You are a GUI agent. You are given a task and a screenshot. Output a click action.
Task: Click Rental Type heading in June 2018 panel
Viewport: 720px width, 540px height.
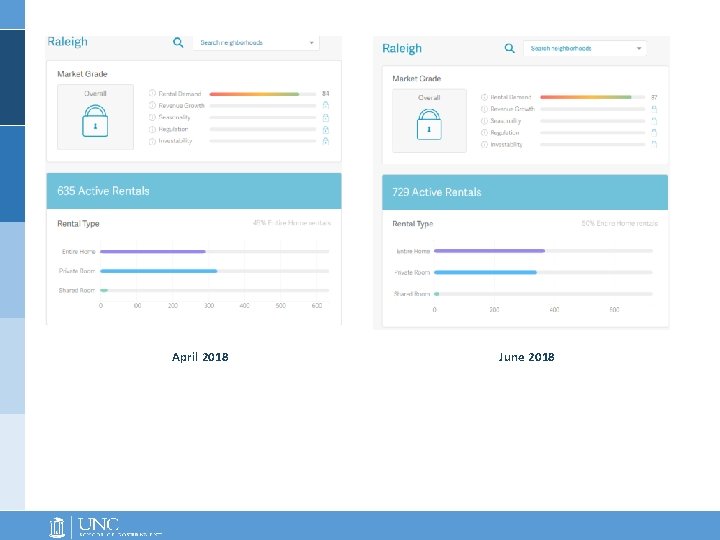coord(412,224)
